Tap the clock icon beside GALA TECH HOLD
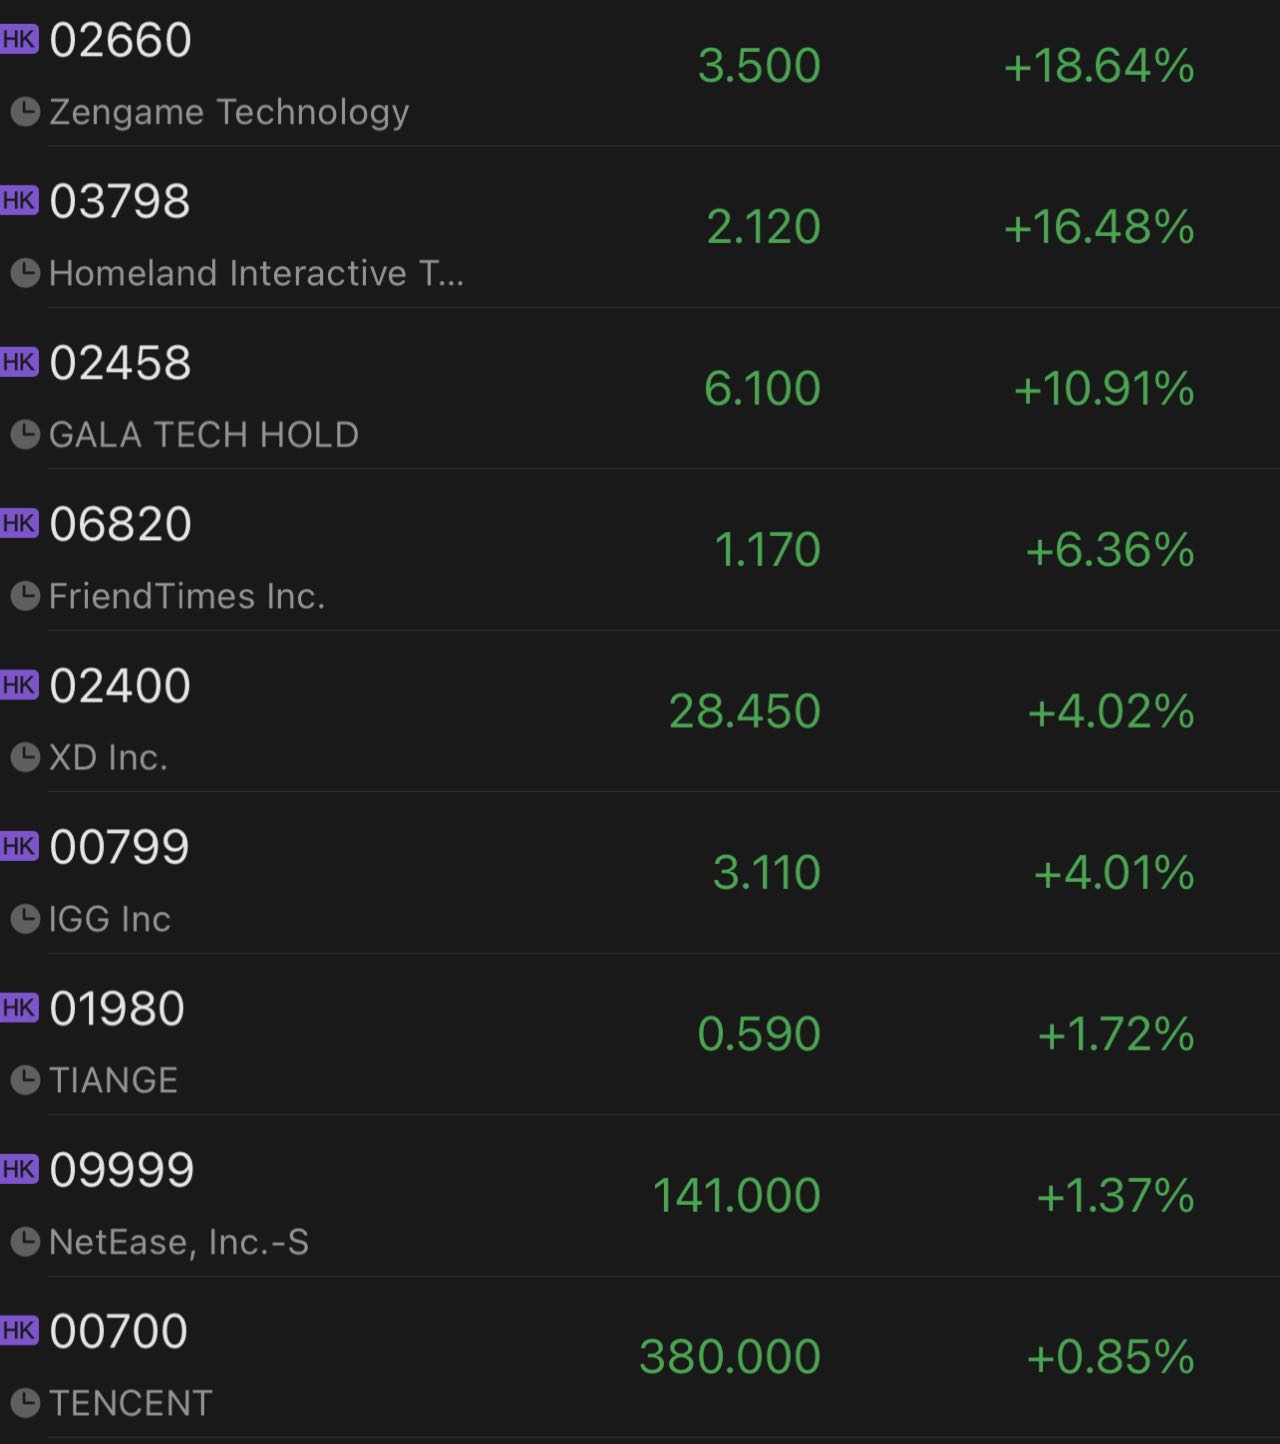The width and height of the screenshot is (1280, 1444). coord(25,435)
